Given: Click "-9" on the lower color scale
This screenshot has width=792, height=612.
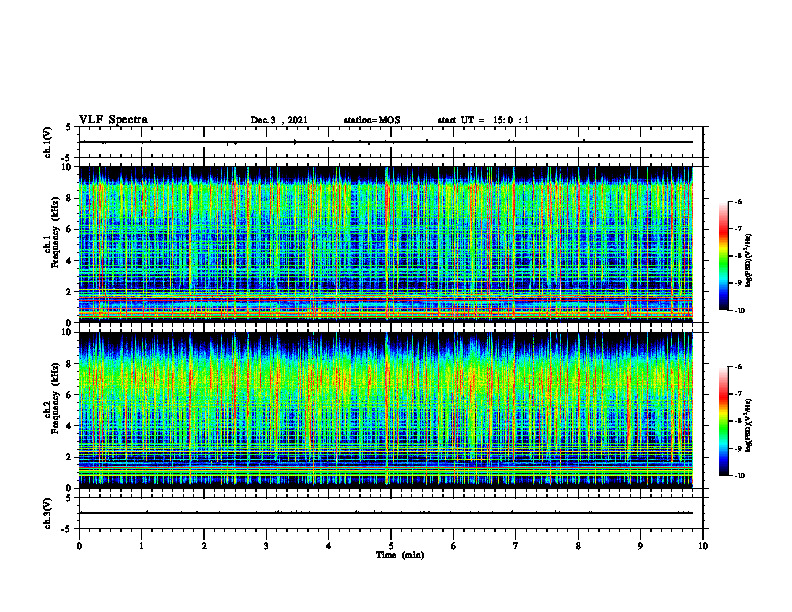Looking at the screenshot, I should click(738, 448).
